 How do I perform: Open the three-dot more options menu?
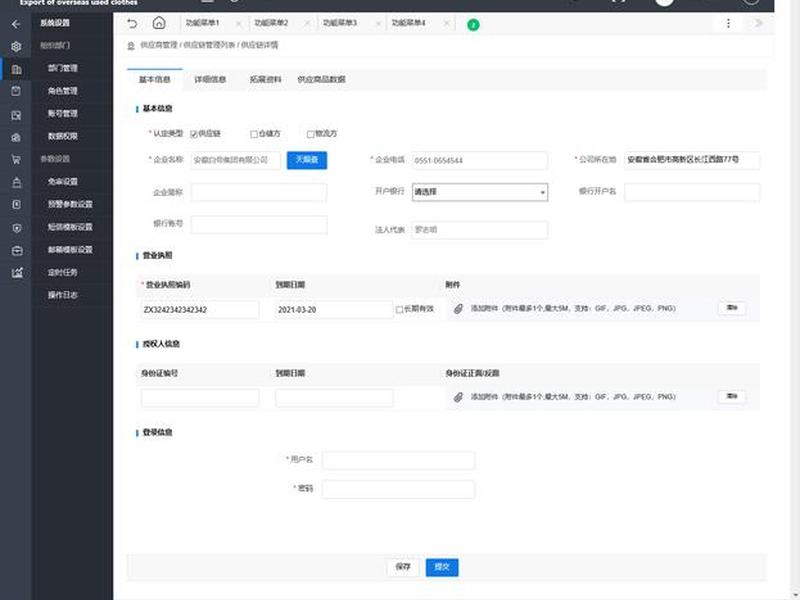[x=728, y=23]
